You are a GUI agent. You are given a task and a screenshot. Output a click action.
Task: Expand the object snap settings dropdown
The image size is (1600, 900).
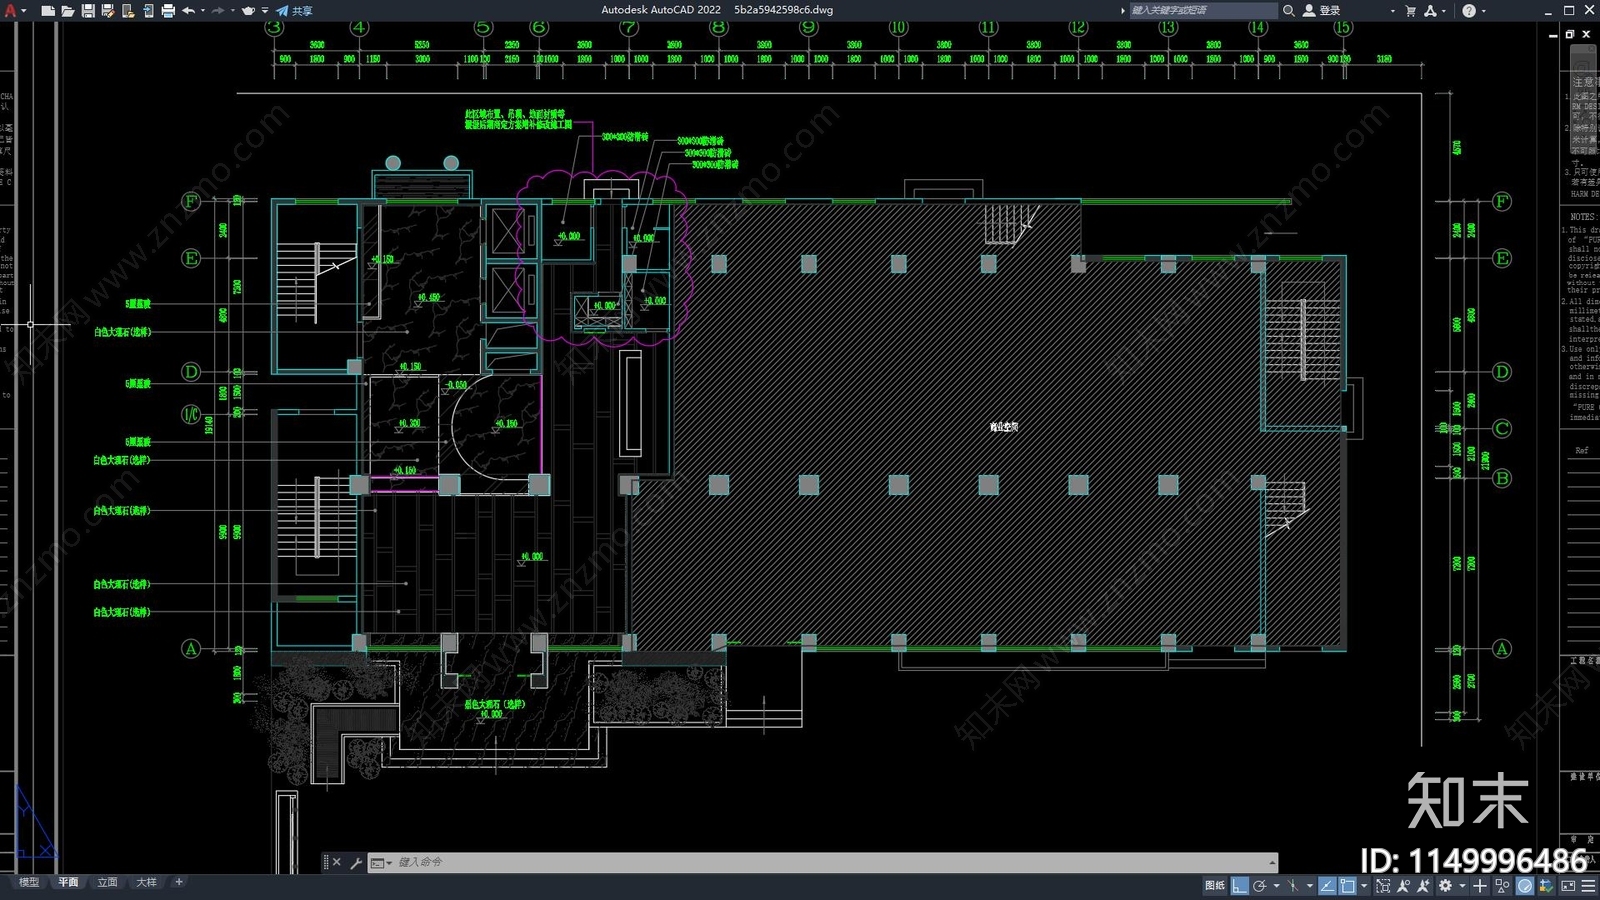pyautogui.click(x=1364, y=886)
